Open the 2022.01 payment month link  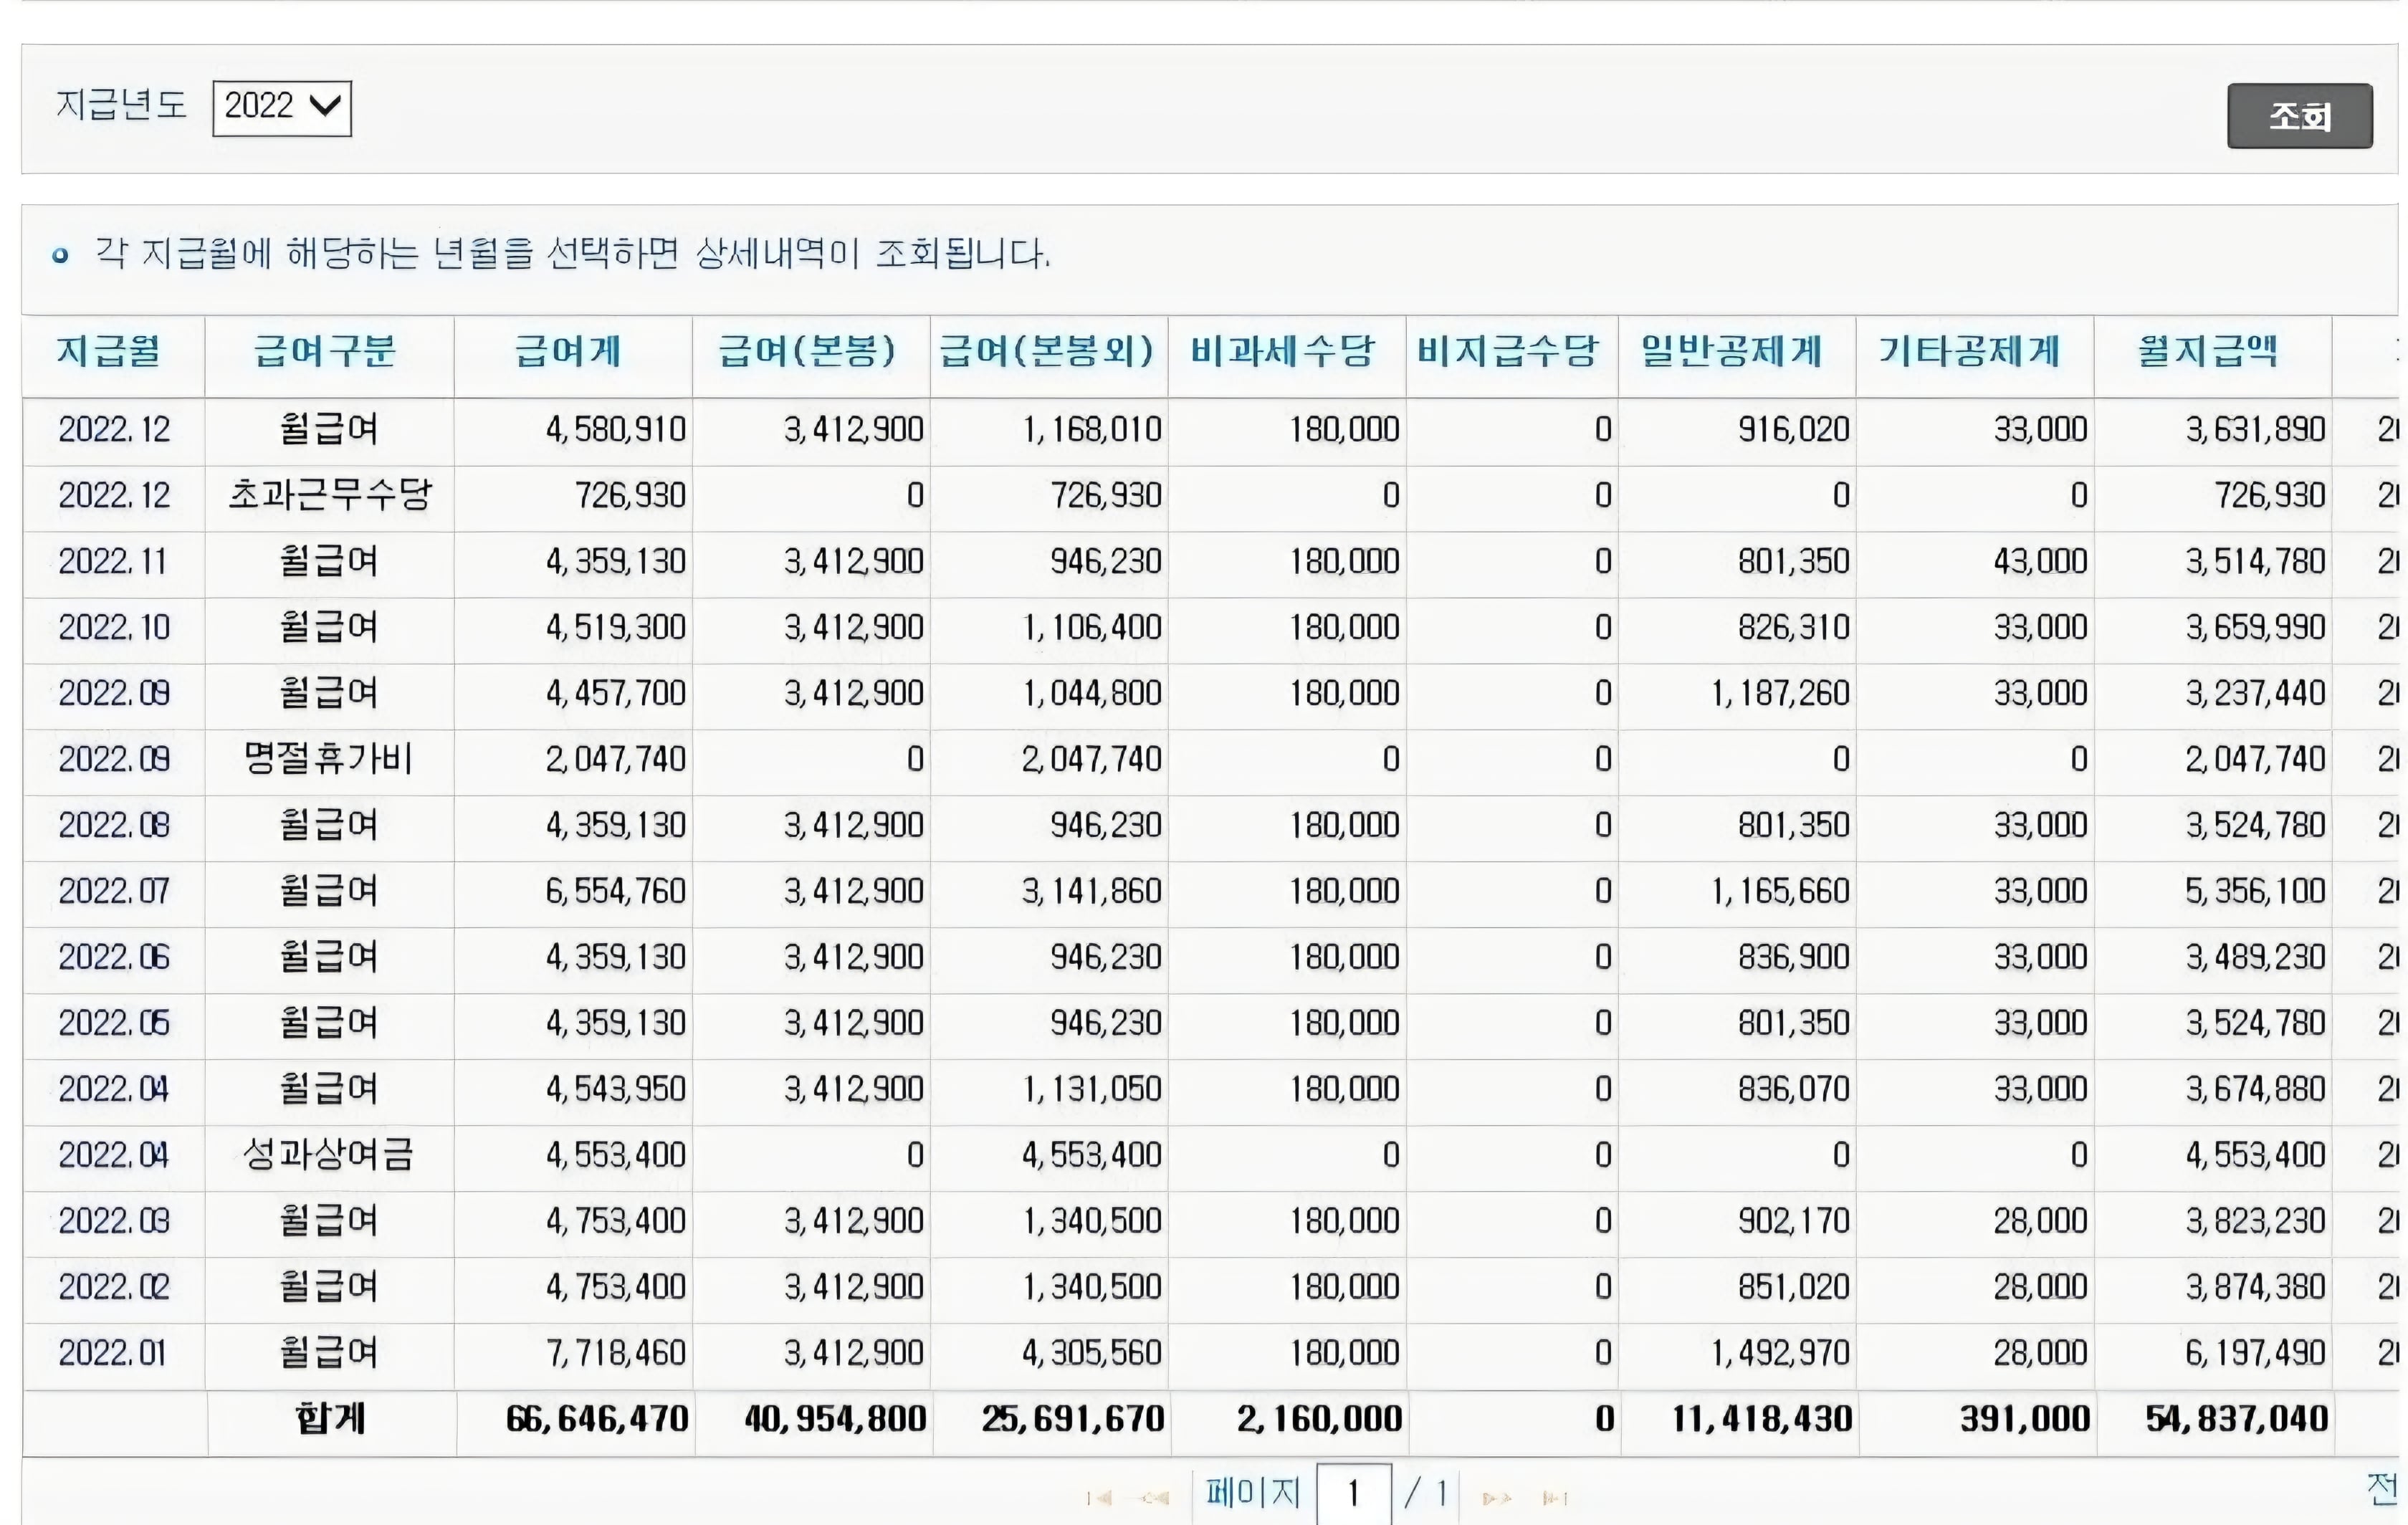112,1354
